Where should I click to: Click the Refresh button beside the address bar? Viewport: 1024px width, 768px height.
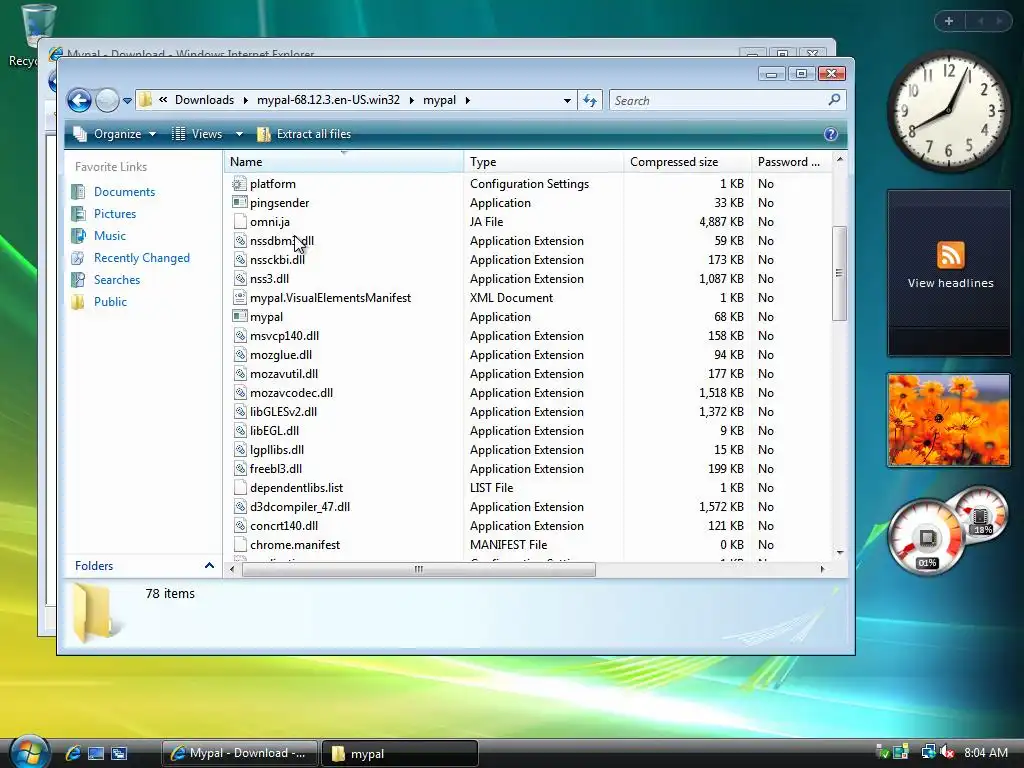coord(590,101)
